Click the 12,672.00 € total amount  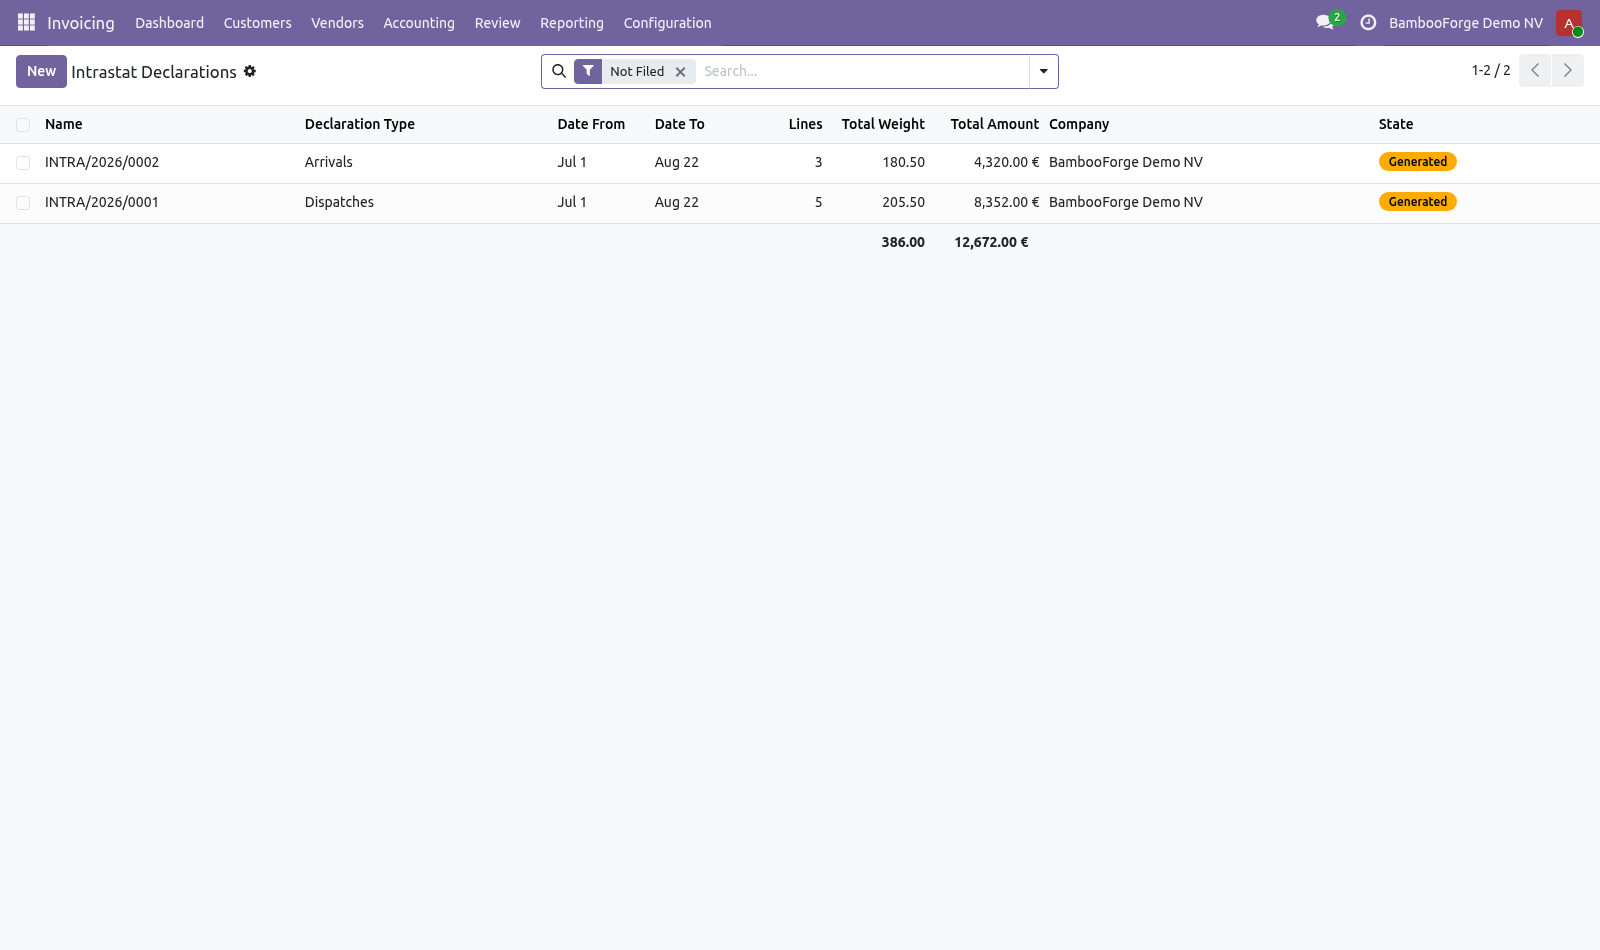pos(991,242)
